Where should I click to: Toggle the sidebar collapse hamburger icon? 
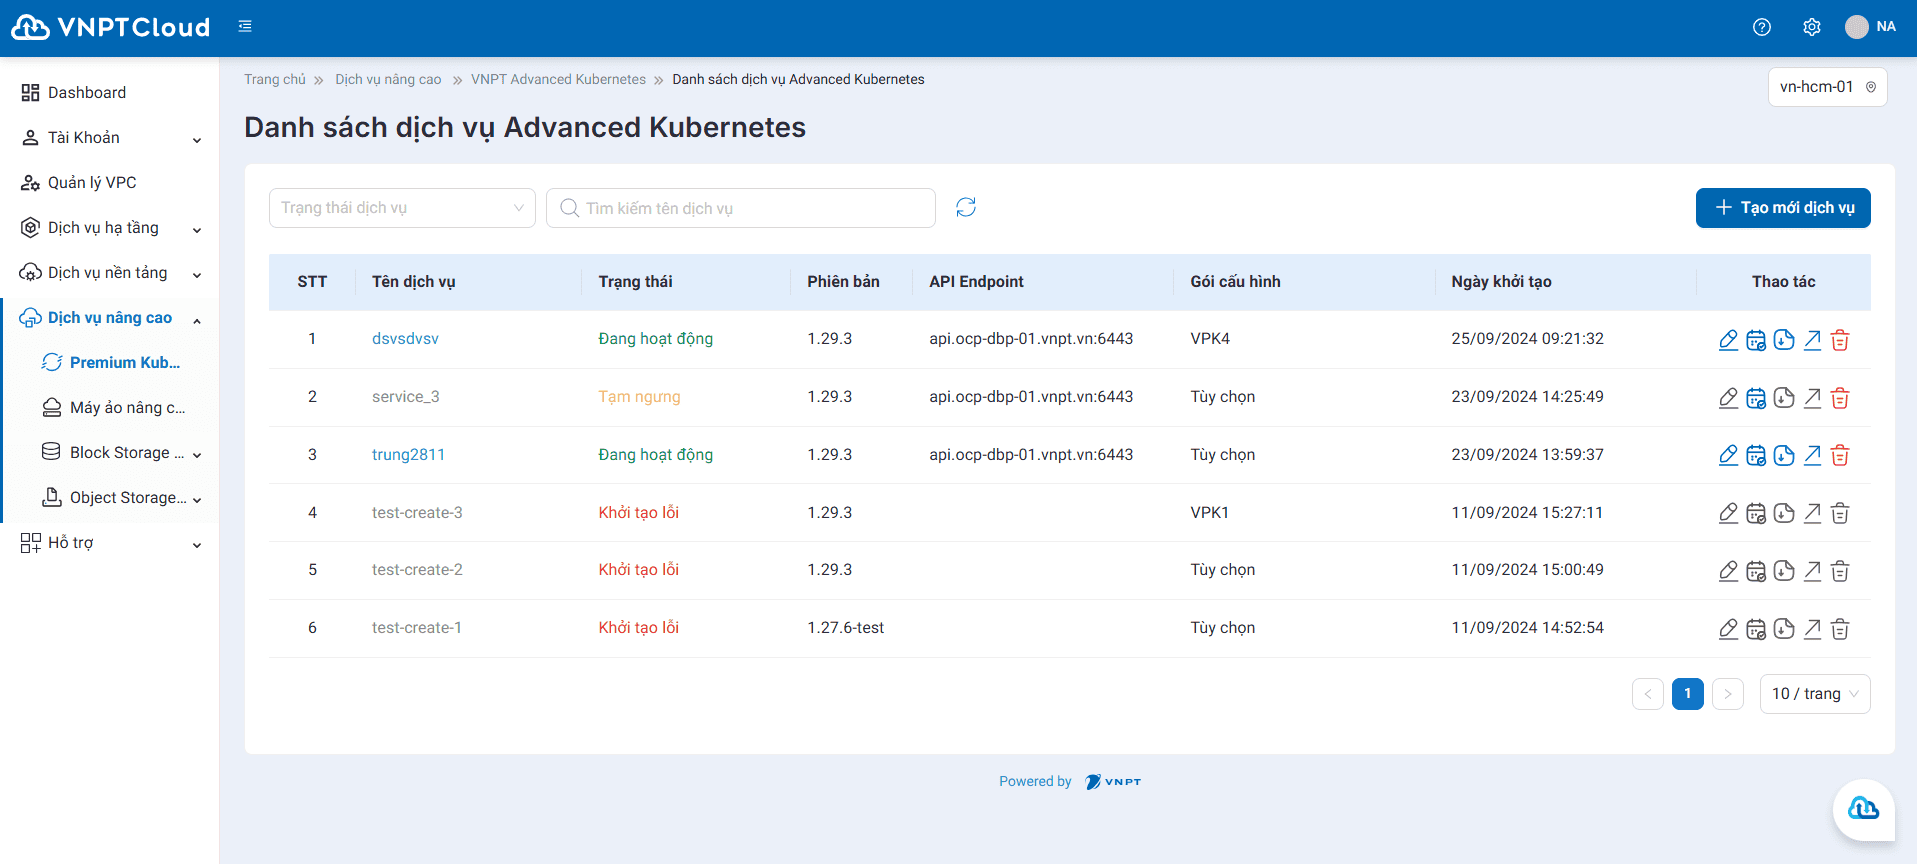click(x=245, y=27)
